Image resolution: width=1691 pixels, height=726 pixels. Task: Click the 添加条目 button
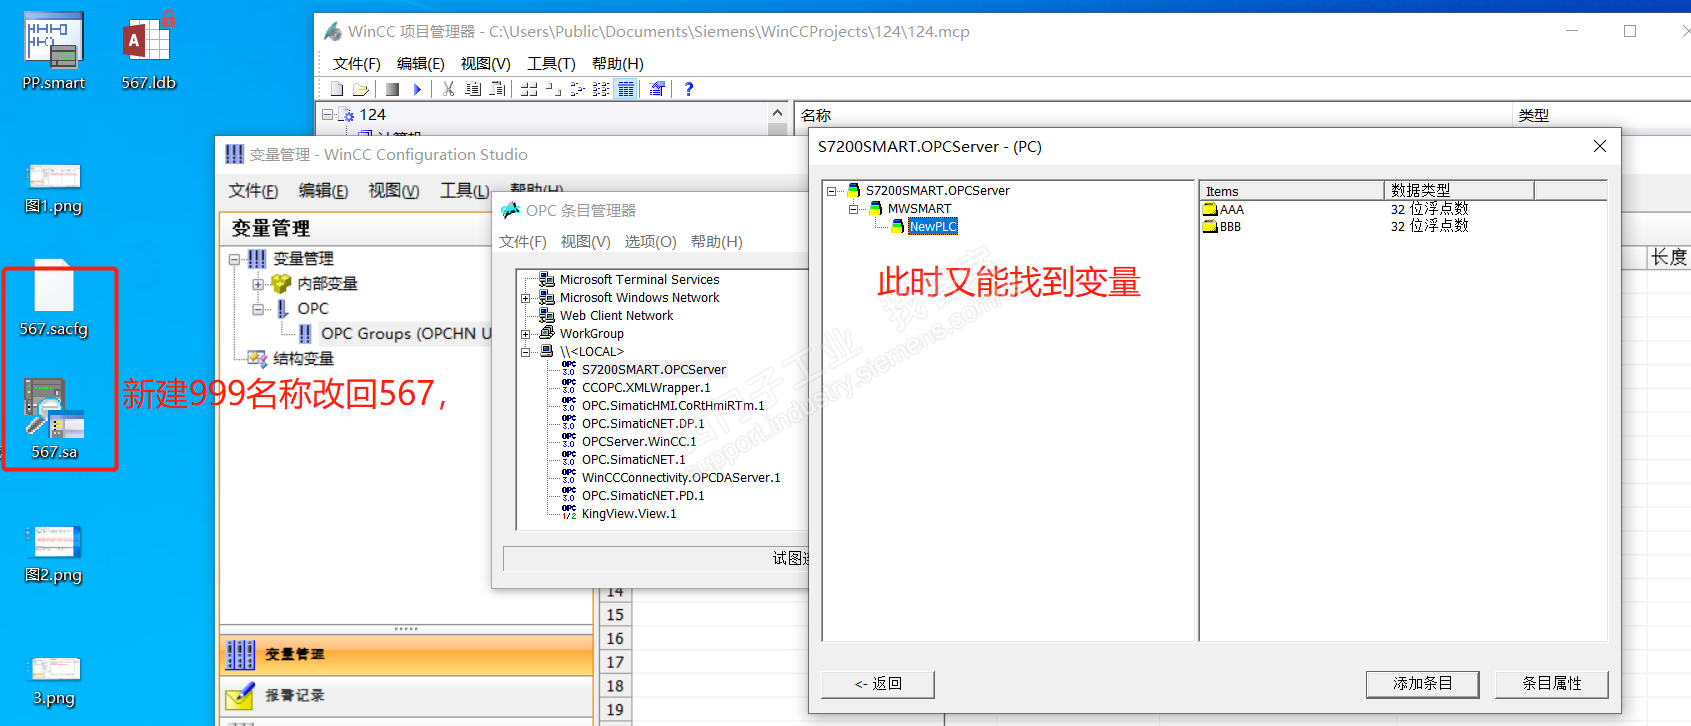(1423, 684)
